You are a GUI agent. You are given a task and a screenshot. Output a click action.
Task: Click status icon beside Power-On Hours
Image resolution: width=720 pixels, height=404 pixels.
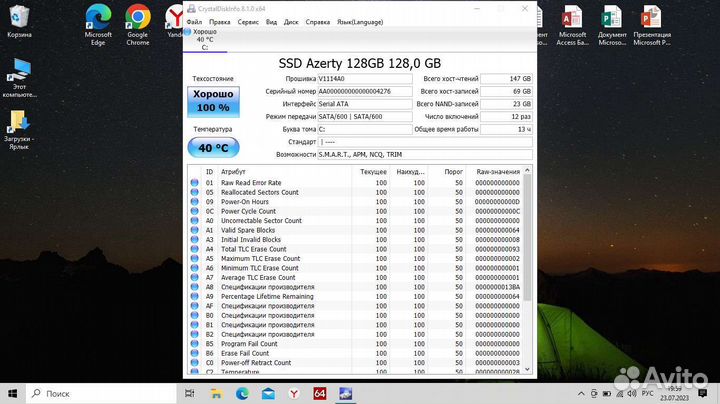194,202
